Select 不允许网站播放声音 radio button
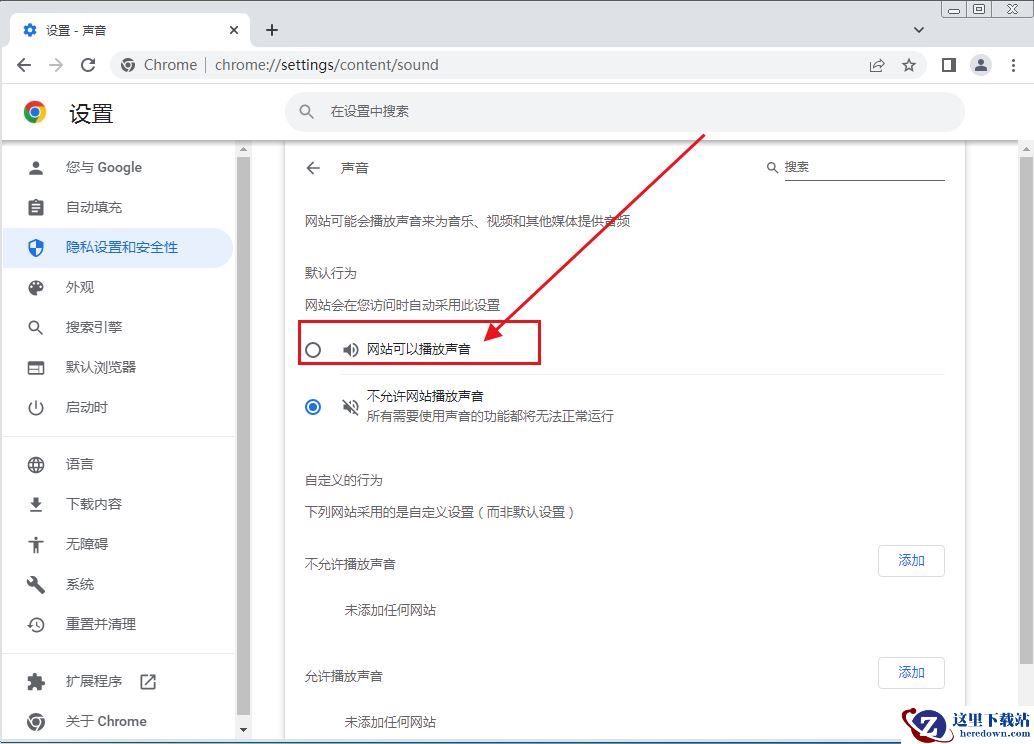Image resolution: width=1034 pixels, height=744 pixels. (314, 407)
